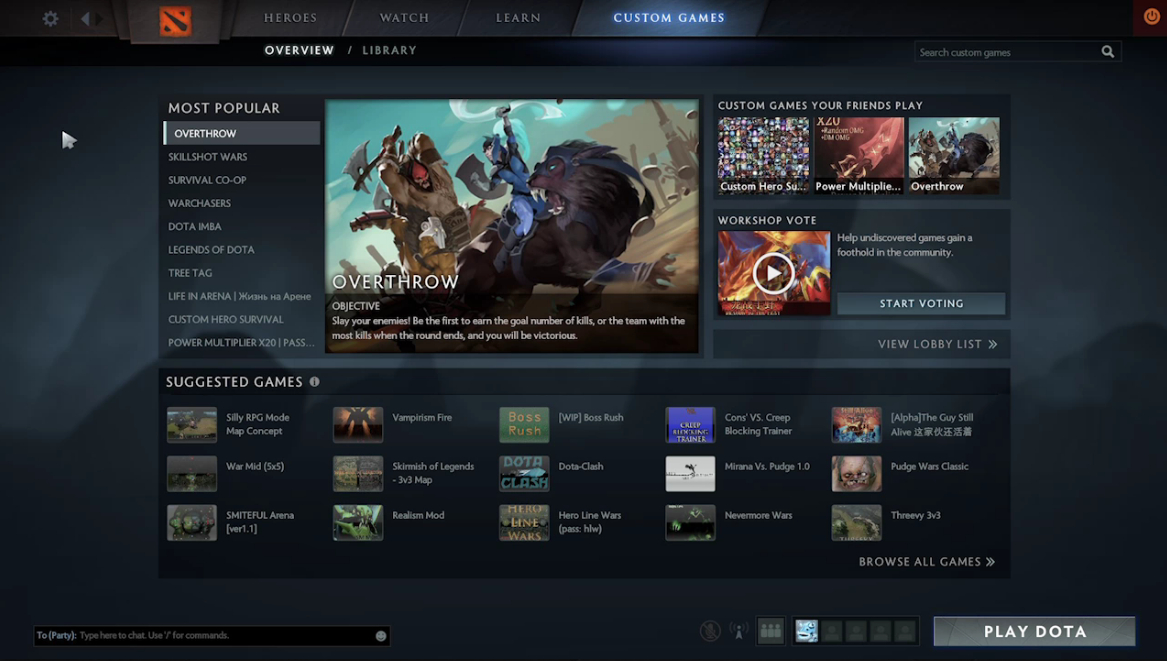This screenshot has width=1167, height=661.
Task: Toggle the voice broadcast icon
Action: point(739,631)
